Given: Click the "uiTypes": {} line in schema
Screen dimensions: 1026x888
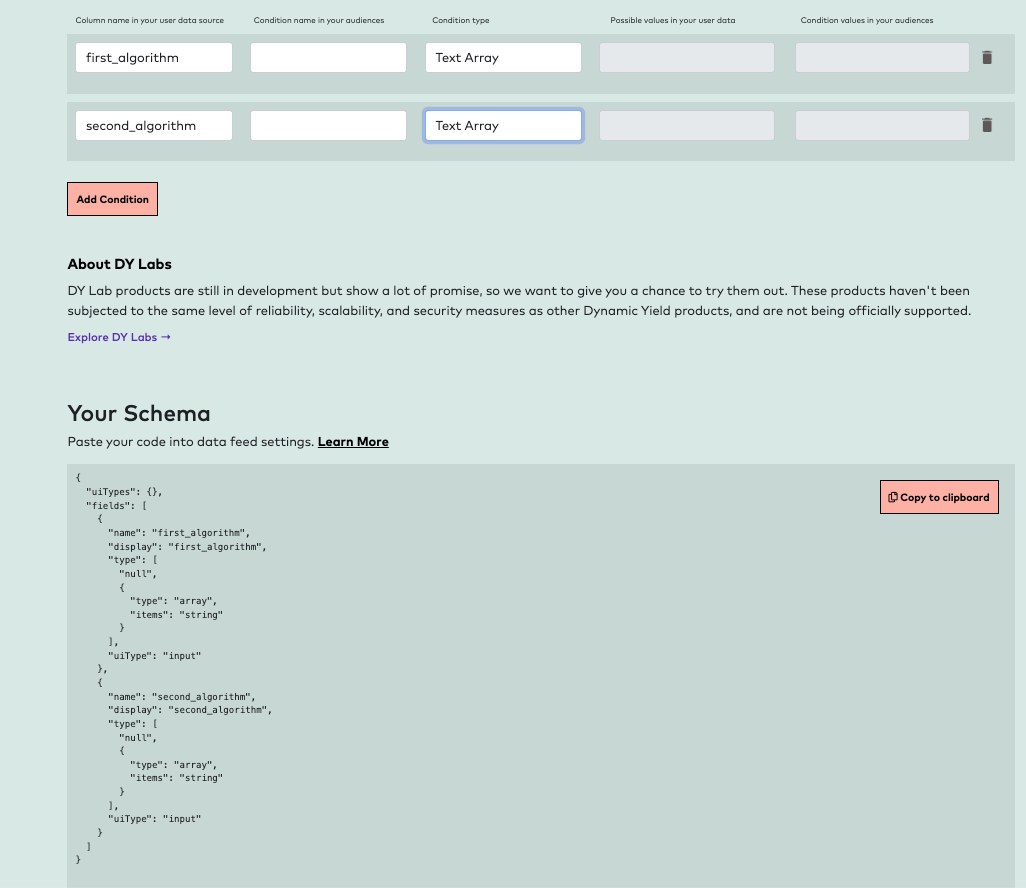Looking at the screenshot, I should click(x=124, y=491).
